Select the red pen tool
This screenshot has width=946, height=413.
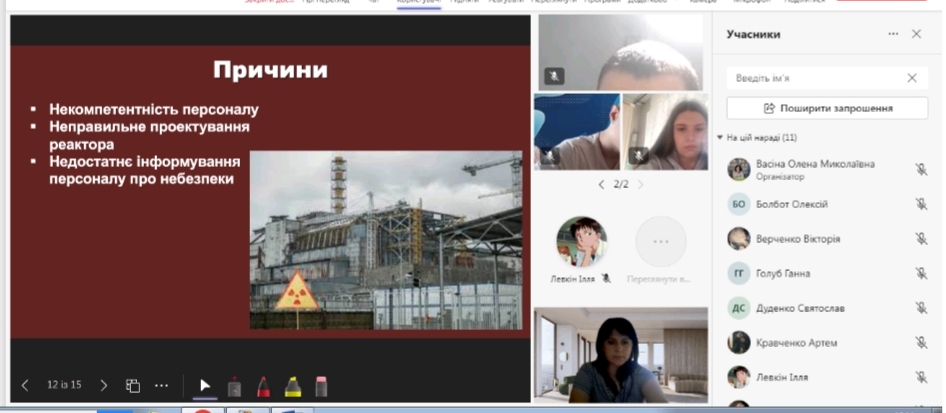click(264, 386)
